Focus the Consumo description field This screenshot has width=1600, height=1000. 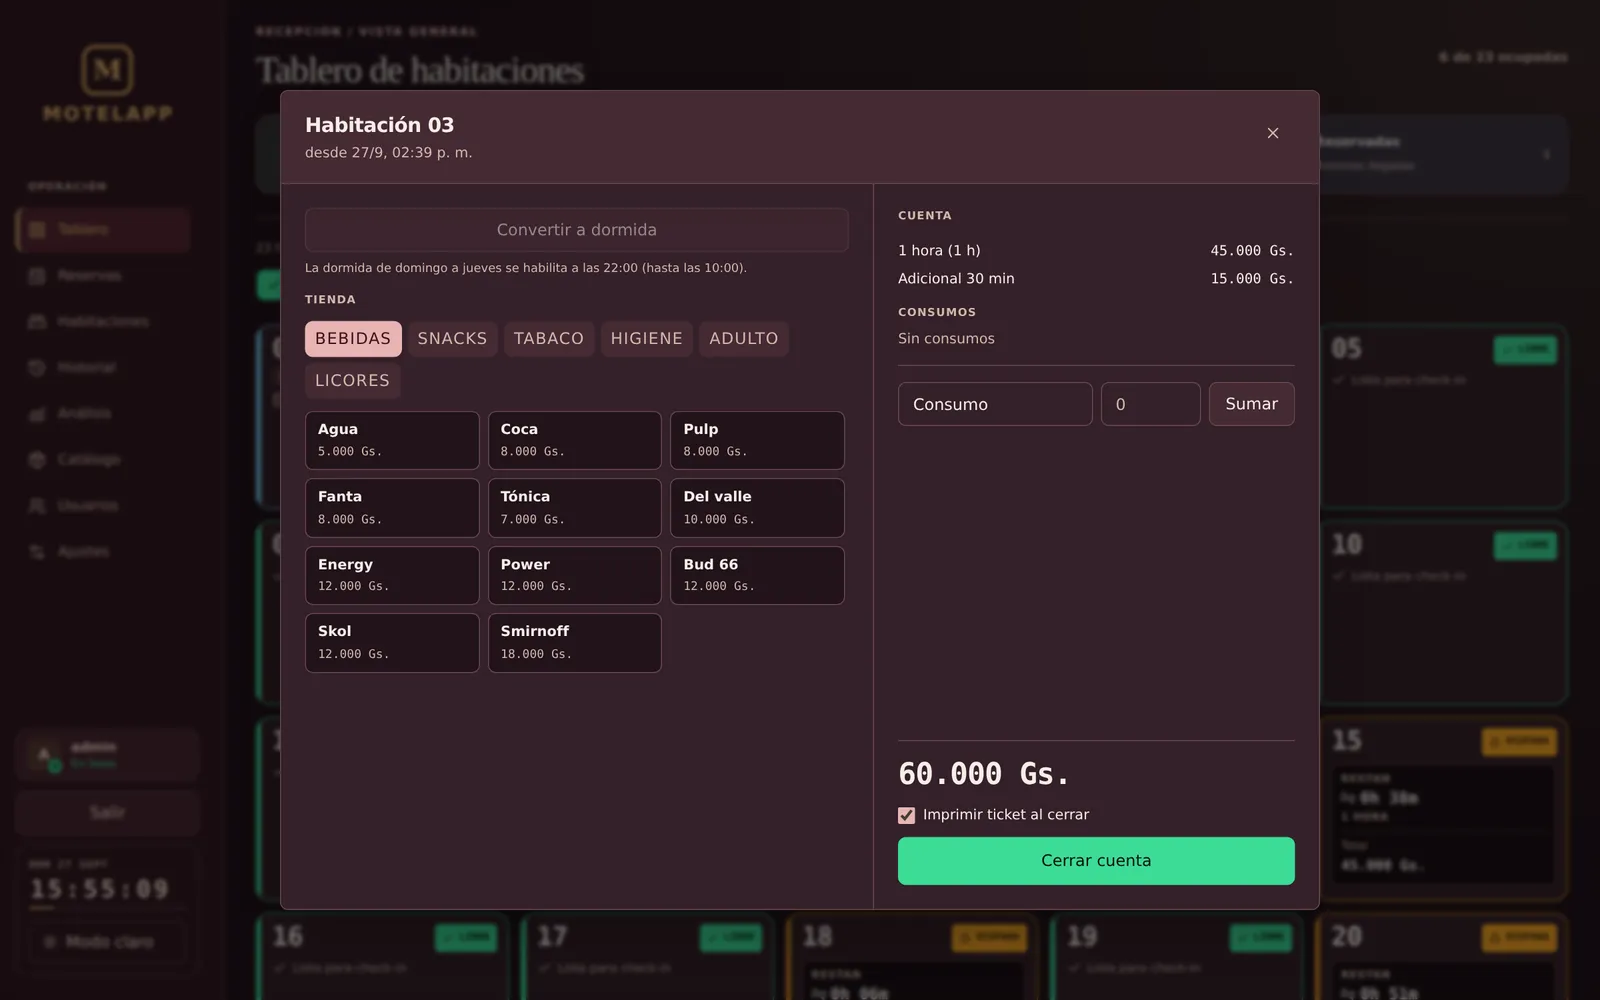coord(995,404)
